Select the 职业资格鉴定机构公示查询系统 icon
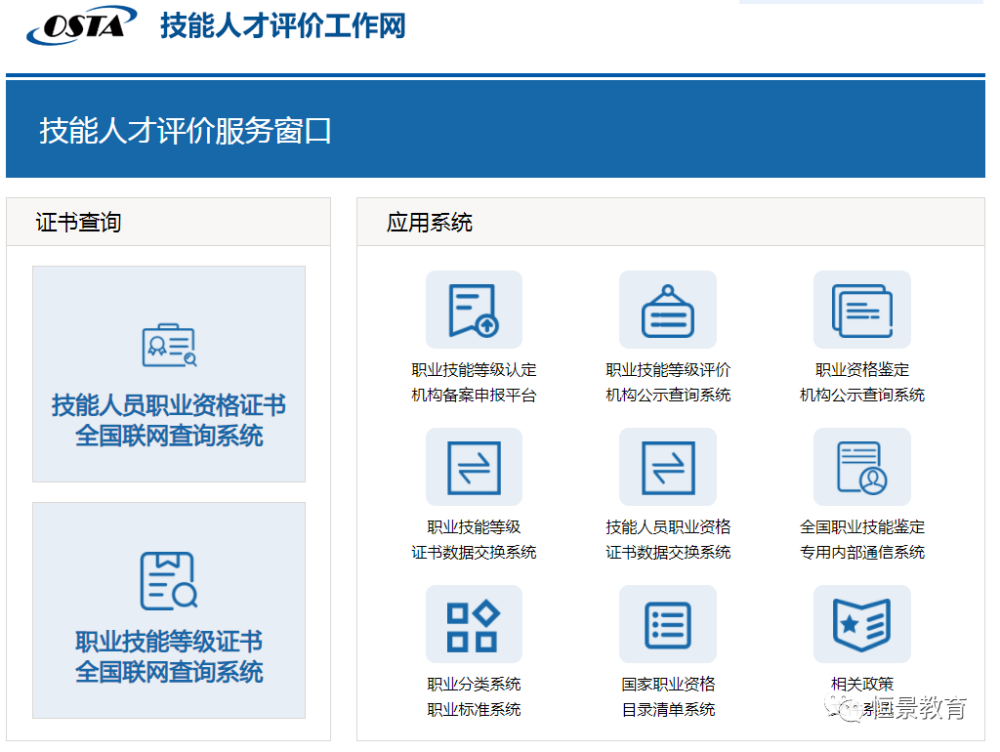Screen dimensions: 1000x752 coord(862,309)
